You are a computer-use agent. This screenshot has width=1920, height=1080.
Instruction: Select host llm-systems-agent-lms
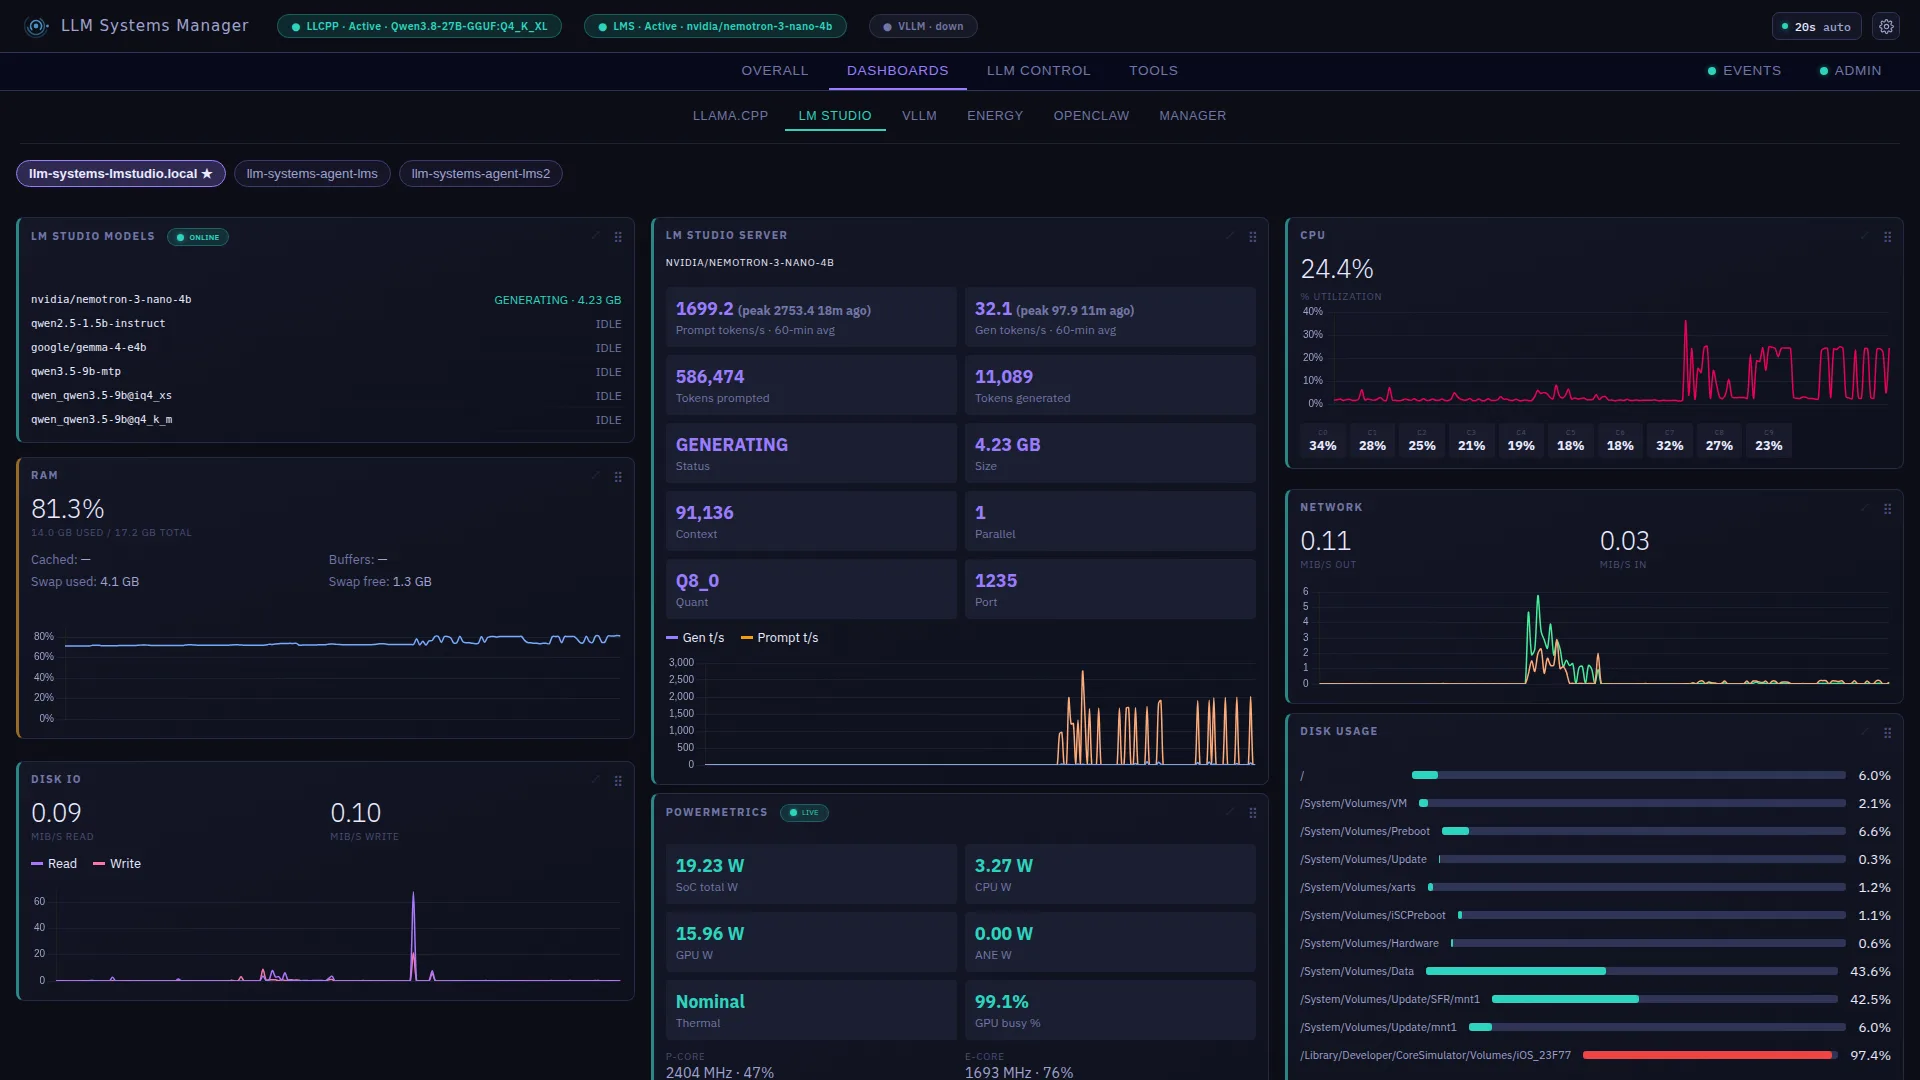pyautogui.click(x=312, y=174)
